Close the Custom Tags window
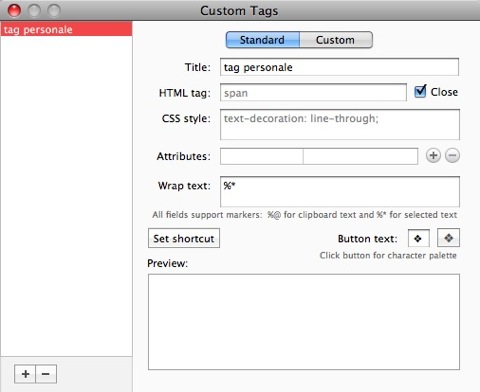Viewport: 480px width, 392px height. pyautogui.click(x=14, y=11)
